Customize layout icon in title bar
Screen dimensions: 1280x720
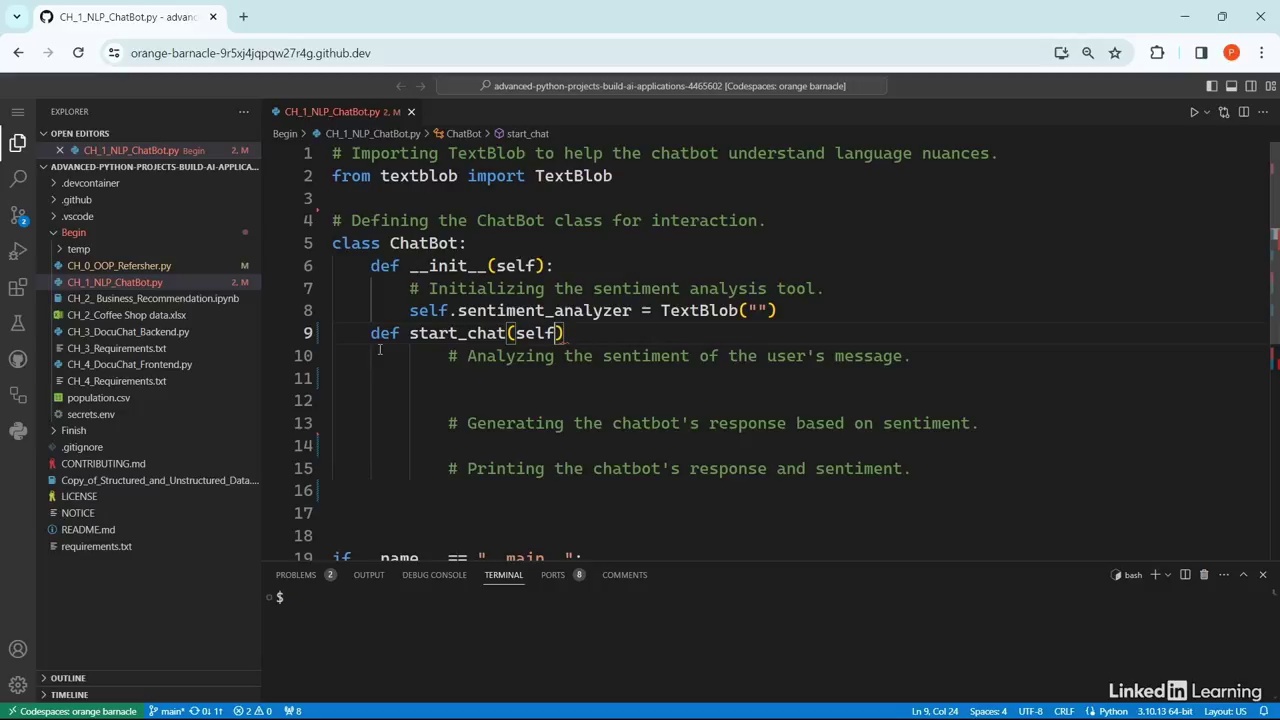tap(1271, 86)
